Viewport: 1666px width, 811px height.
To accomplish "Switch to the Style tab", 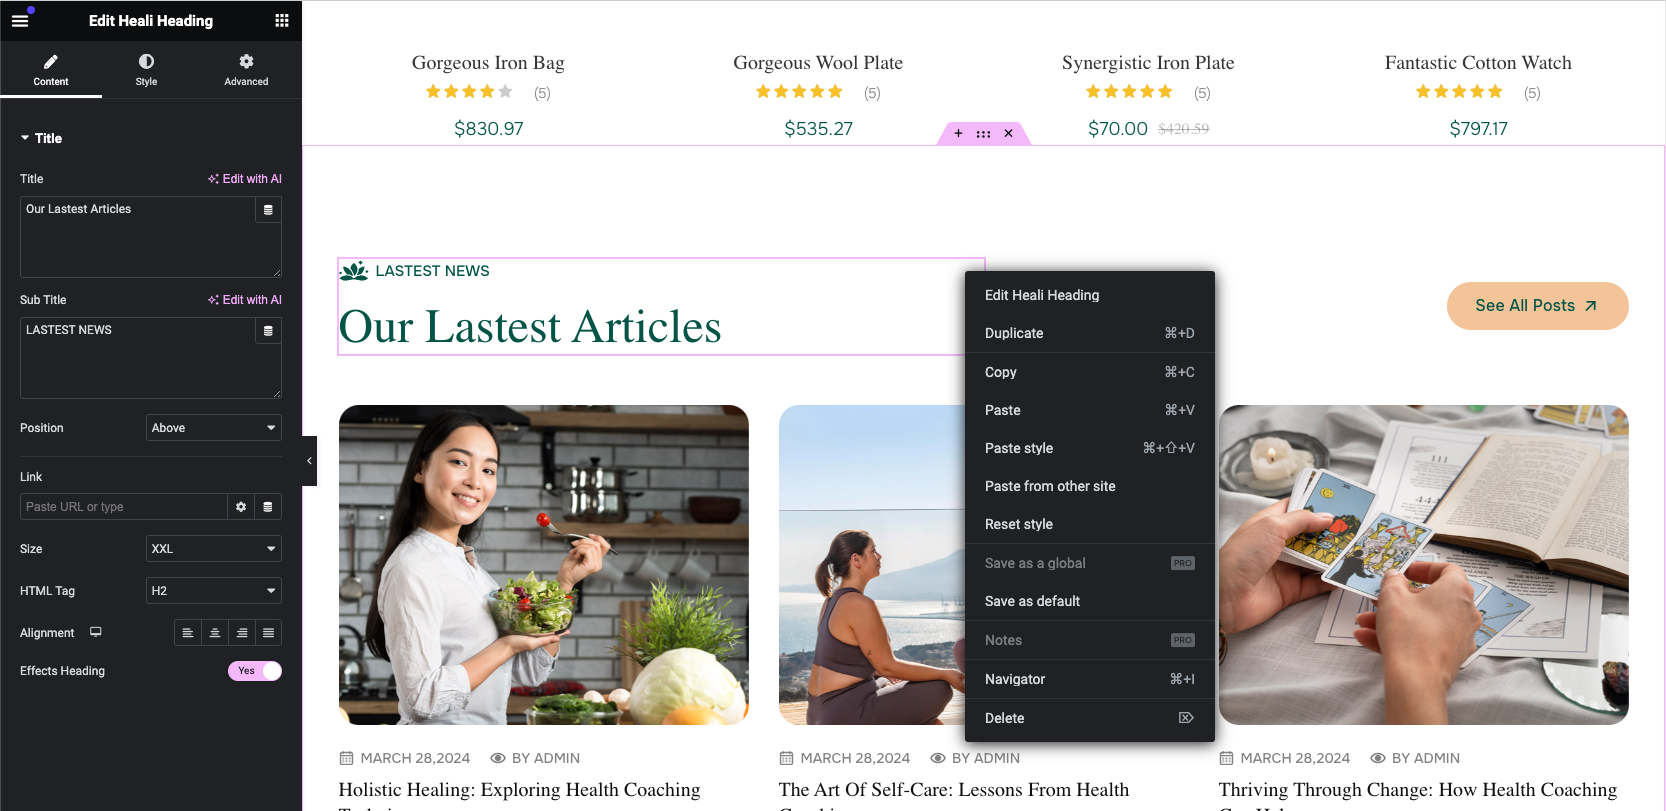I will [146, 70].
